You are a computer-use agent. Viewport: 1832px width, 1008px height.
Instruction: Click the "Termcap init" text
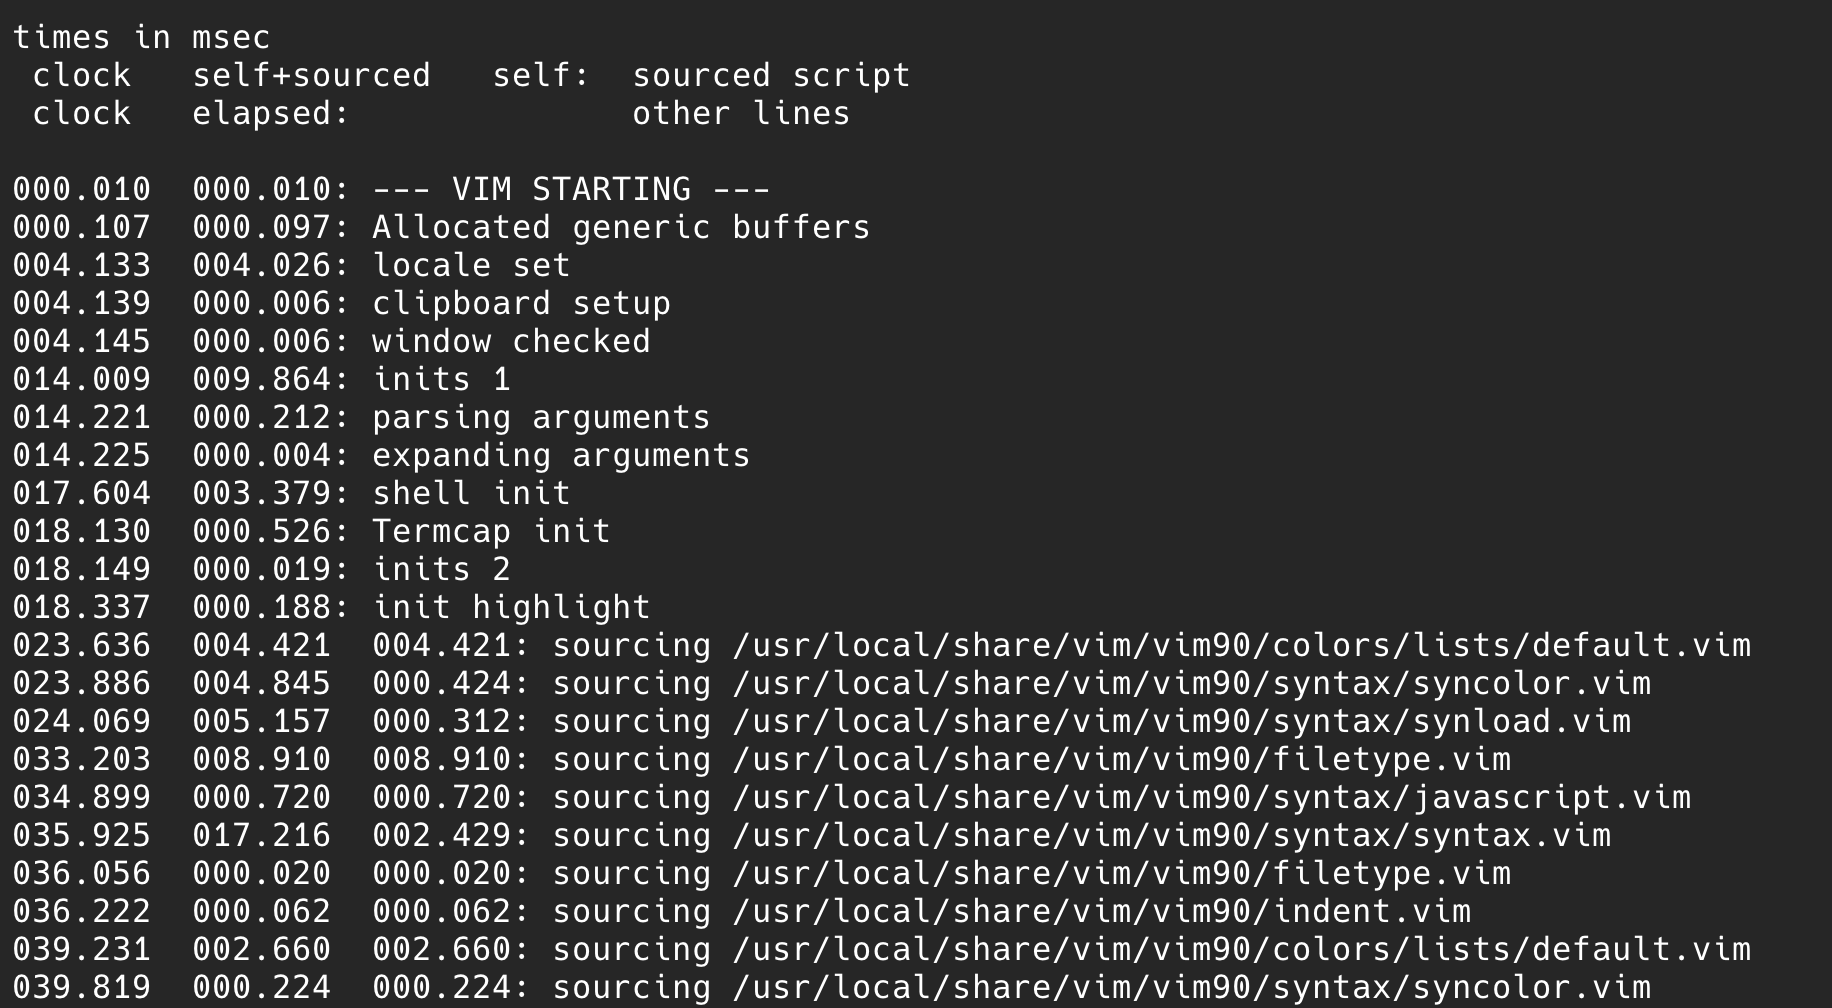pos(491,531)
